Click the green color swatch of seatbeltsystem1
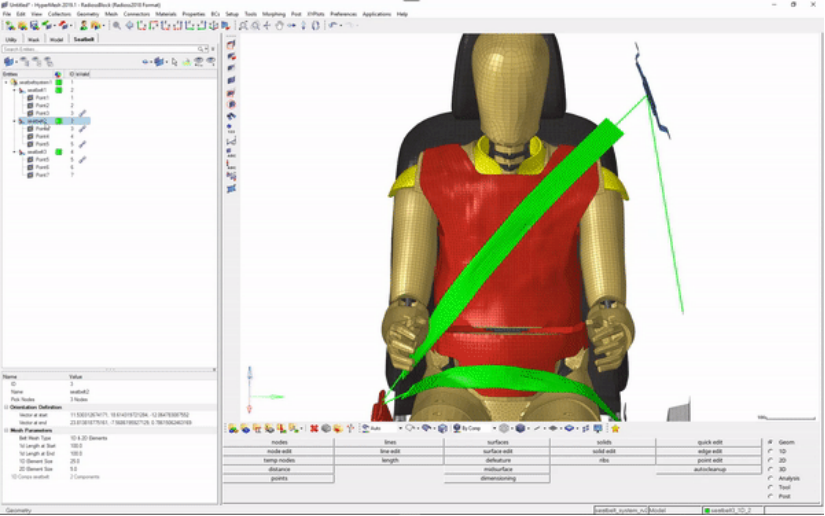The image size is (825, 516). pos(59,82)
